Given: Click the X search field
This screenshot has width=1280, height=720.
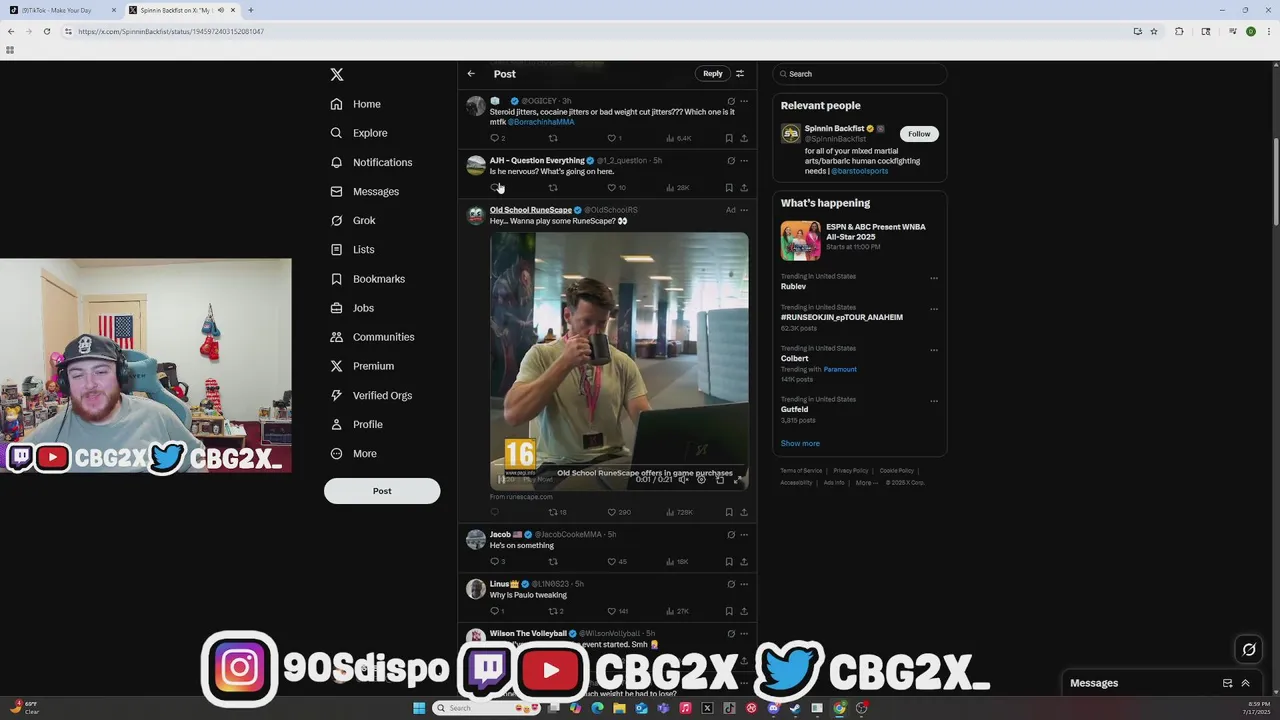Looking at the screenshot, I should pyautogui.click(x=859, y=74).
